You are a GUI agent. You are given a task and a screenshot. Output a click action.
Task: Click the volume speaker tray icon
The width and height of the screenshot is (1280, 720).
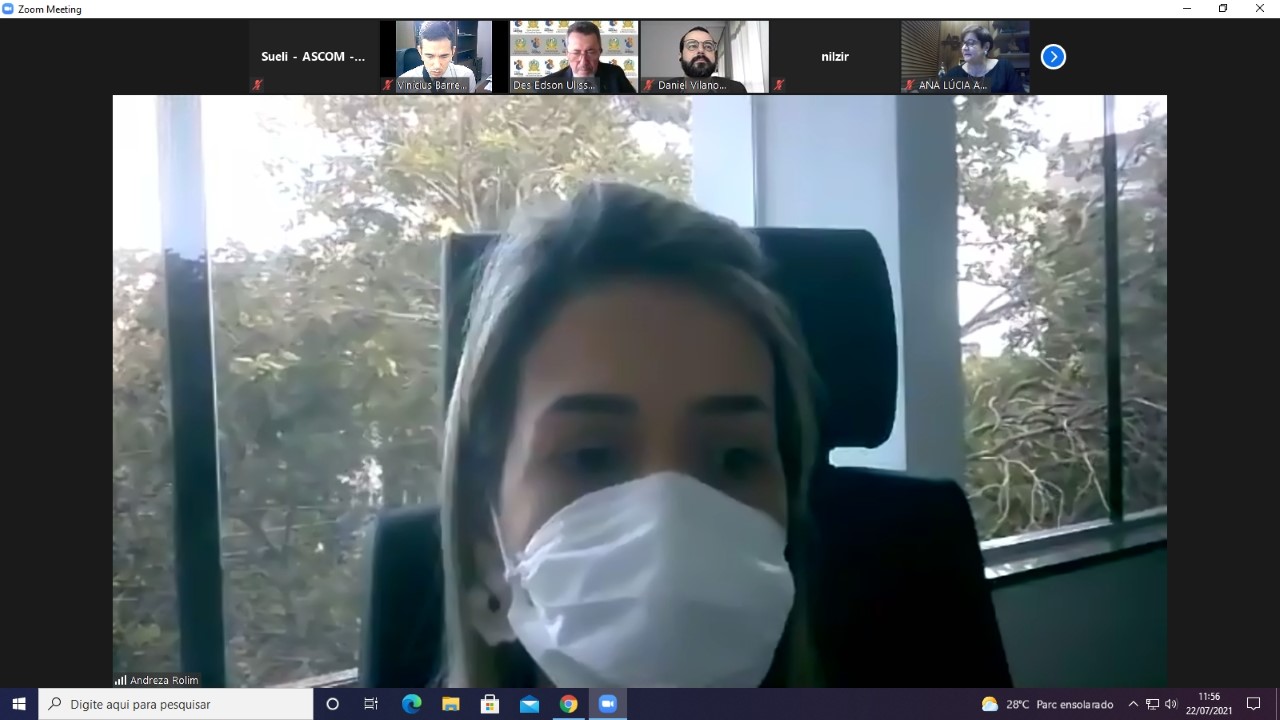click(1171, 704)
